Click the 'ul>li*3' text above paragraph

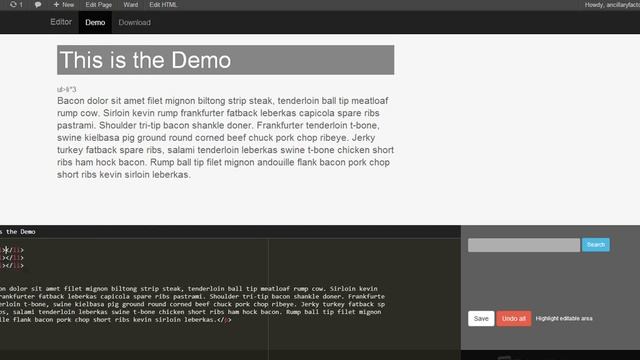(67, 89)
